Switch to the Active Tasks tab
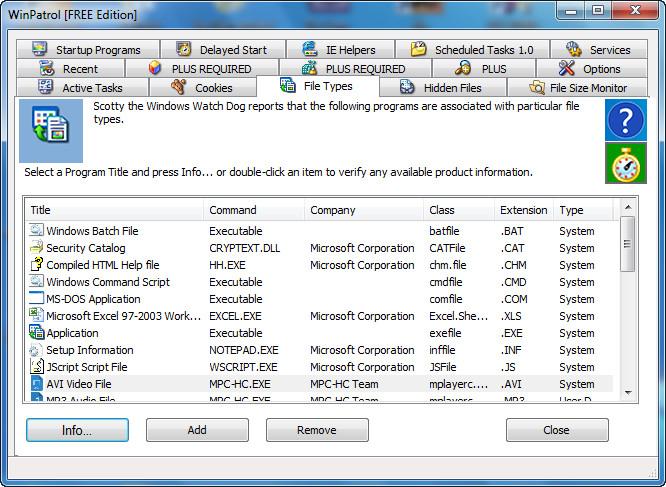 (x=83, y=87)
